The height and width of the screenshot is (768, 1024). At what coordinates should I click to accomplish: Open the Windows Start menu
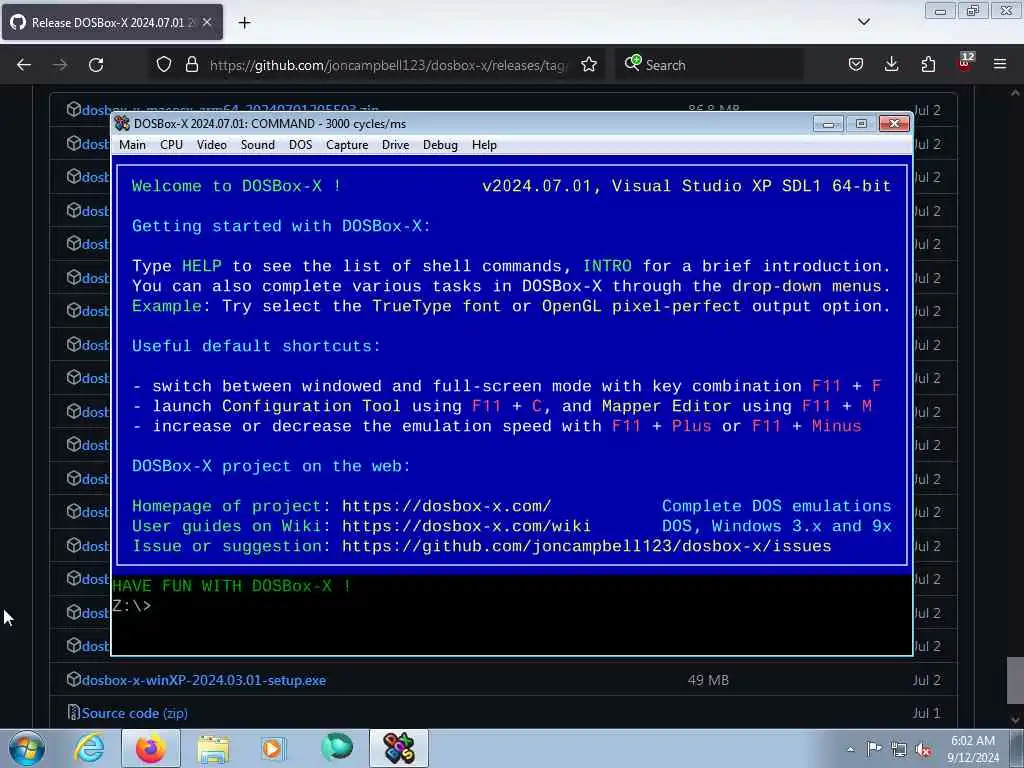tap(27, 748)
